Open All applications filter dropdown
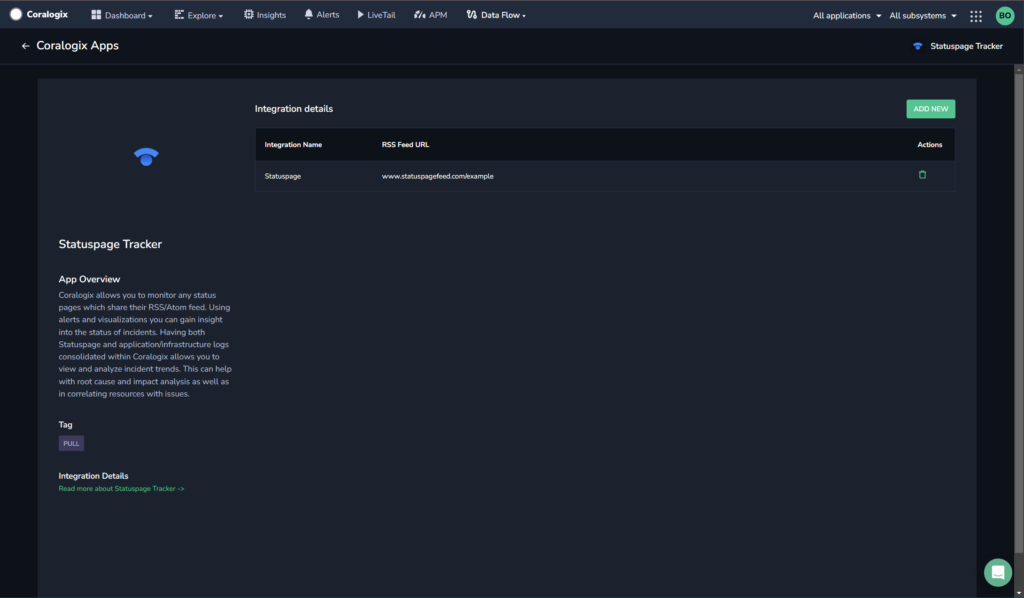 [847, 16]
